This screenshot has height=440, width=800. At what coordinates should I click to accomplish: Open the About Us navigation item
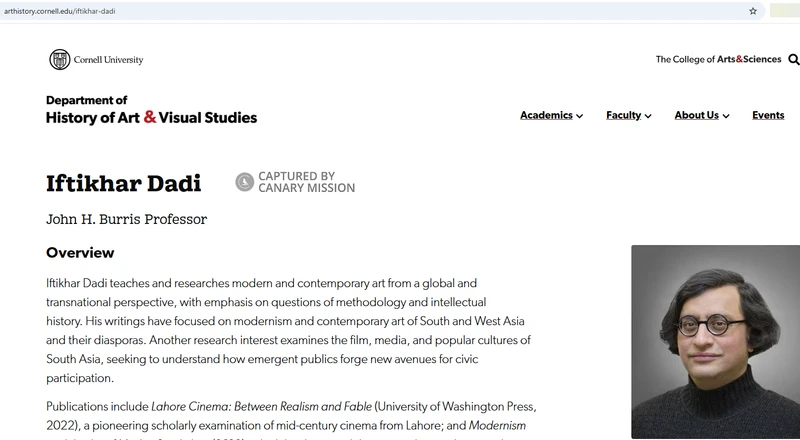click(696, 115)
